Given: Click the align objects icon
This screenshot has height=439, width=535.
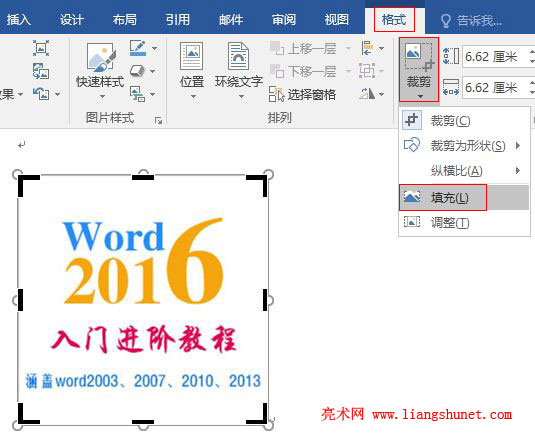Looking at the screenshot, I should (367, 48).
